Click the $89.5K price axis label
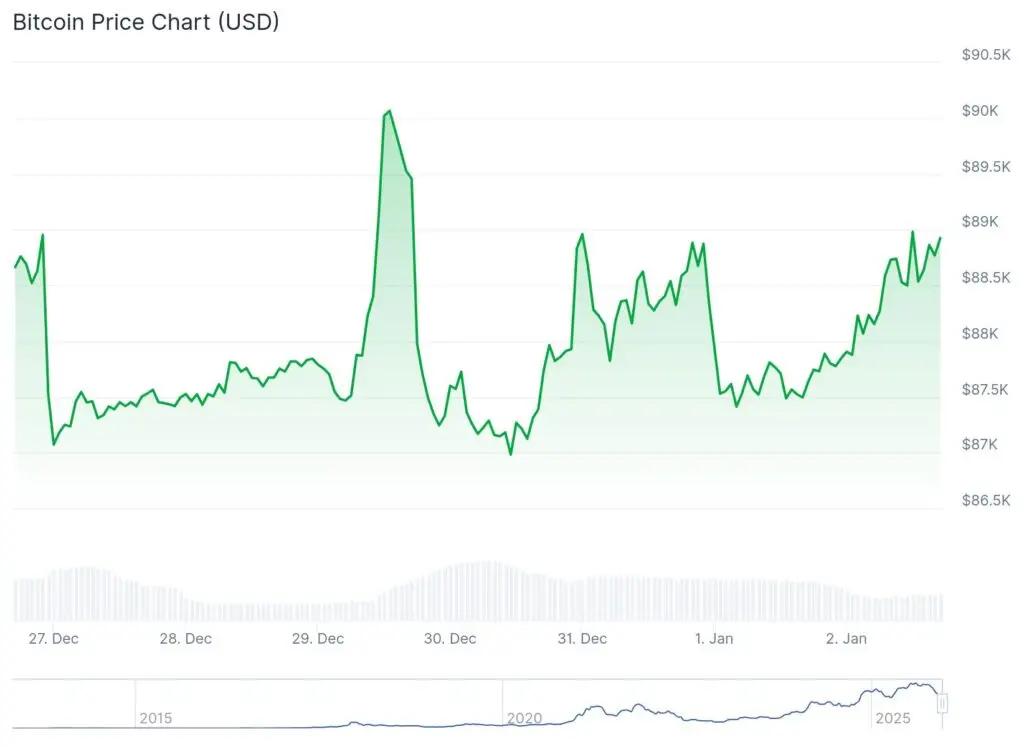This screenshot has width=1024, height=747. (x=986, y=166)
